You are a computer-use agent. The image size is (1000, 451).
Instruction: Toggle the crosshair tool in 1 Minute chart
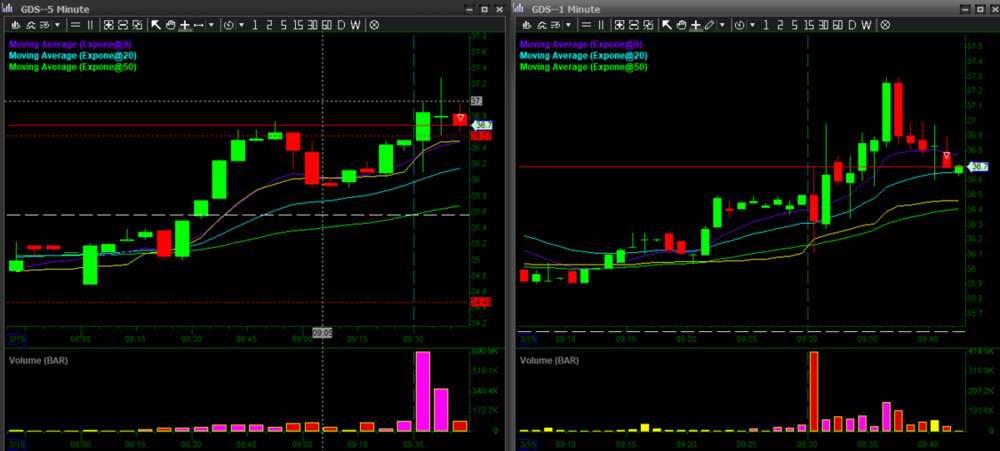pos(693,24)
